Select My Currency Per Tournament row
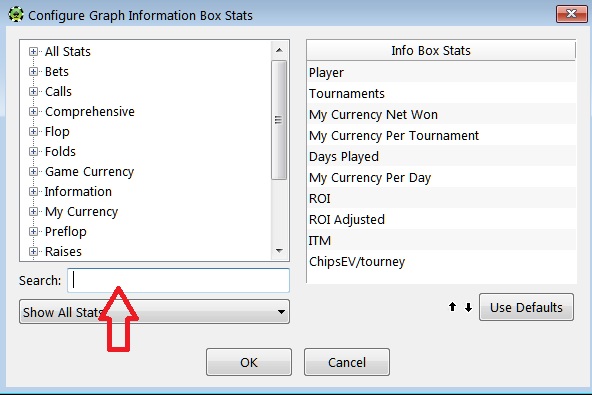Viewport: 592px width, 395px height. 441,135
